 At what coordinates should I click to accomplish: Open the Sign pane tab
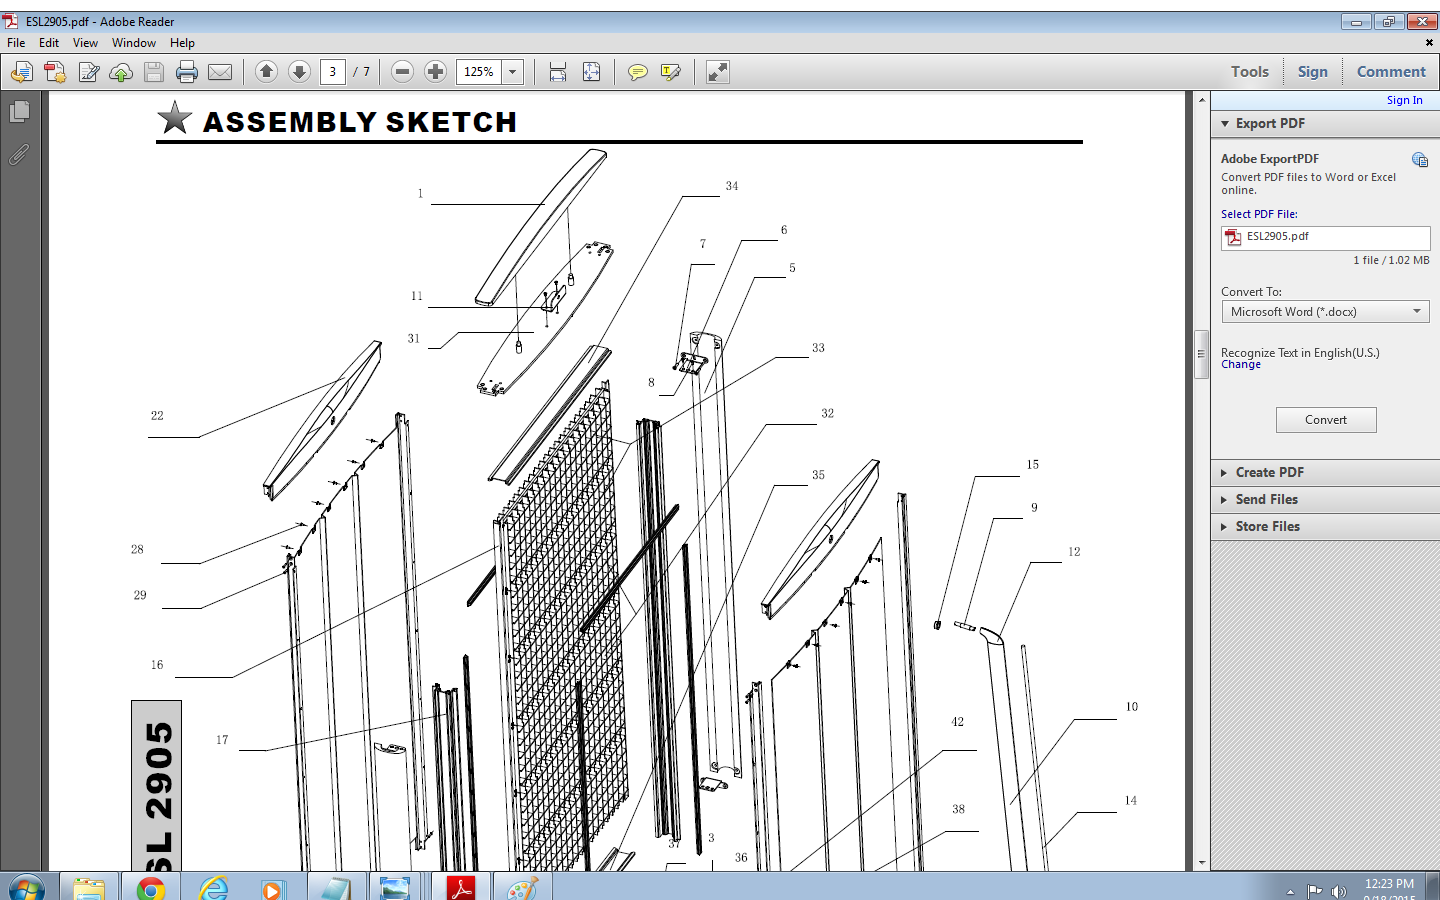point(1313,72)
